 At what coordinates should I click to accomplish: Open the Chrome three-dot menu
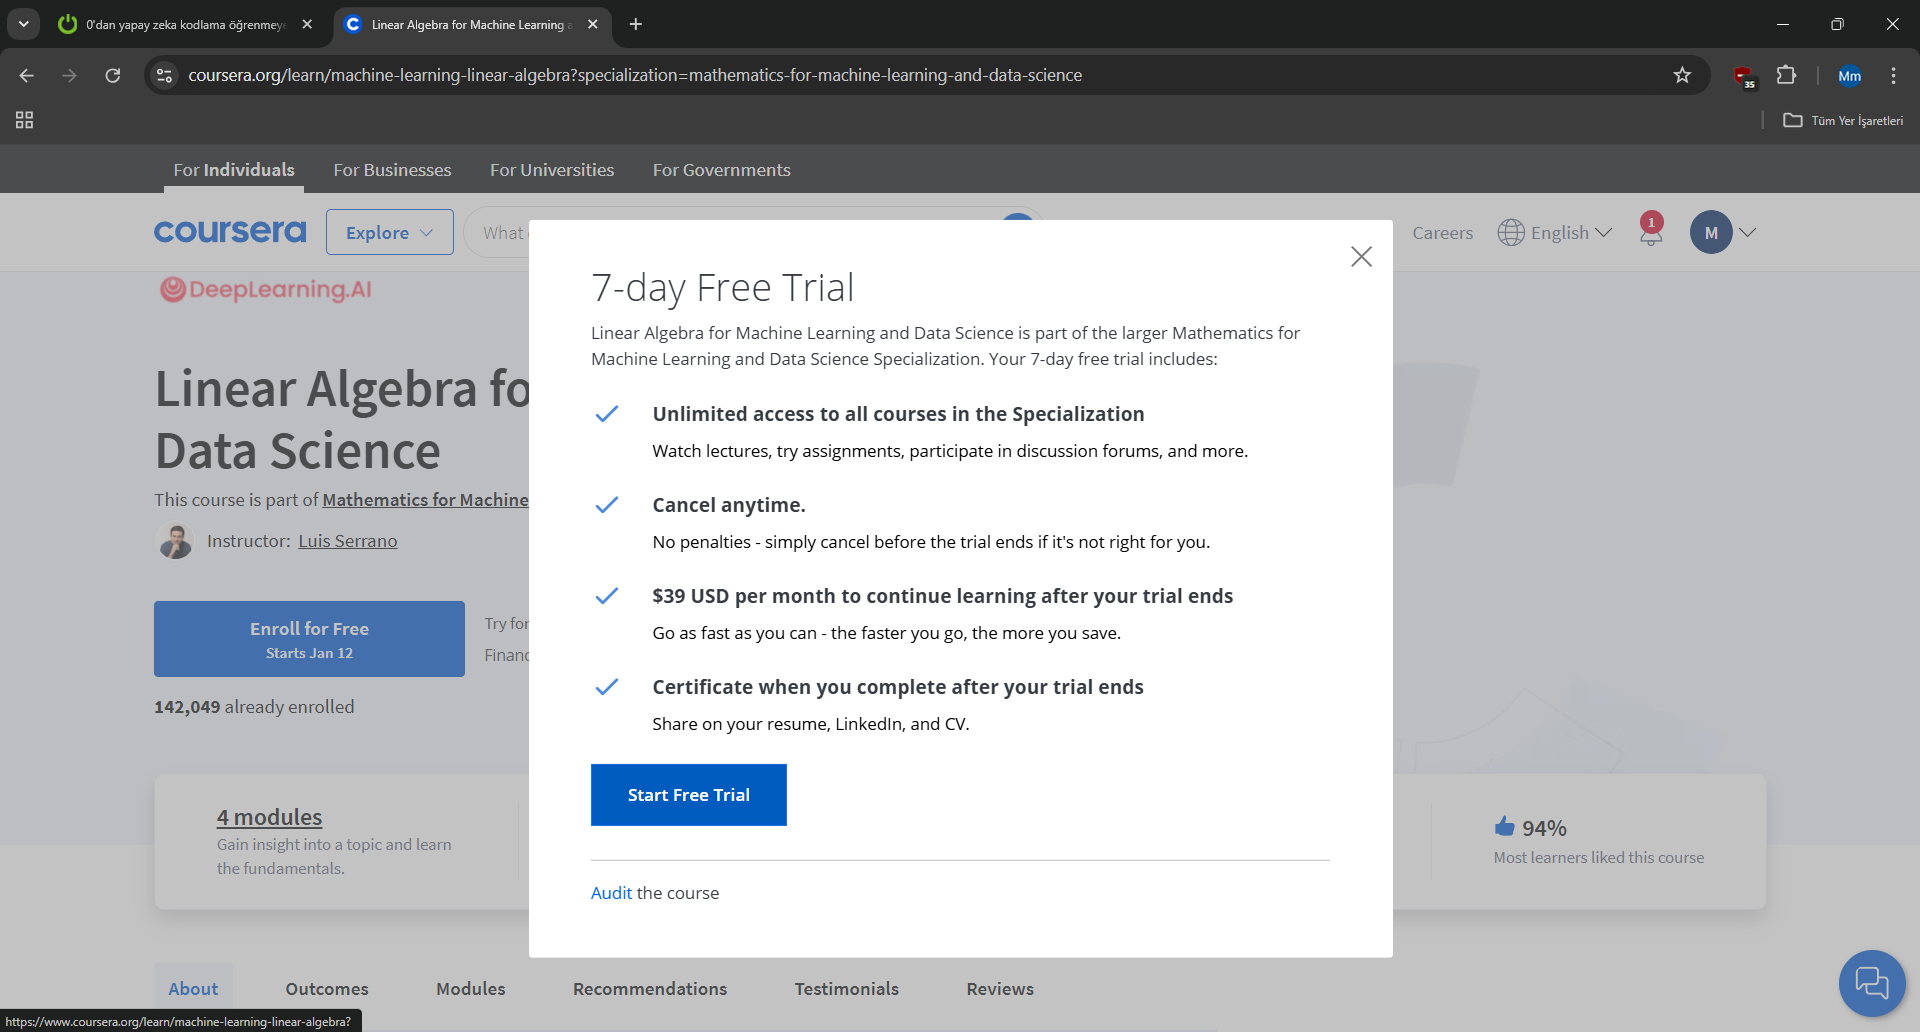1893,75
